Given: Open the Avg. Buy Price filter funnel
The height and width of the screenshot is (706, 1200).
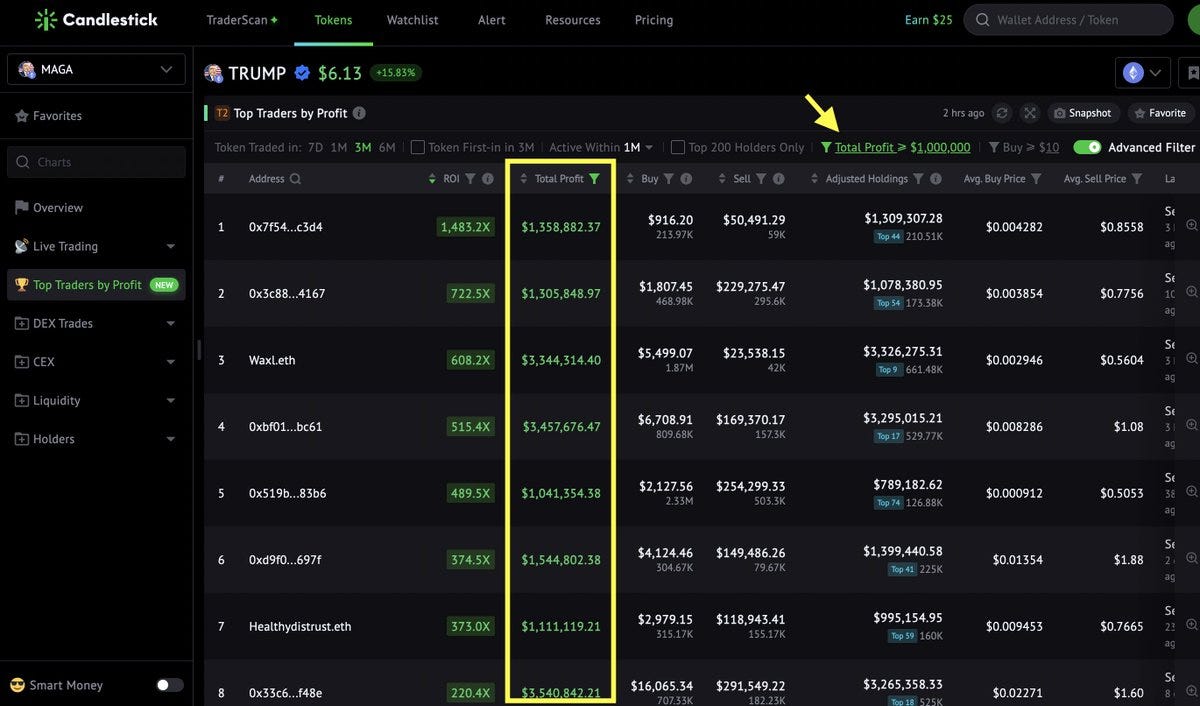Looking at the screenshot, I should click(x=1036, y=179).
